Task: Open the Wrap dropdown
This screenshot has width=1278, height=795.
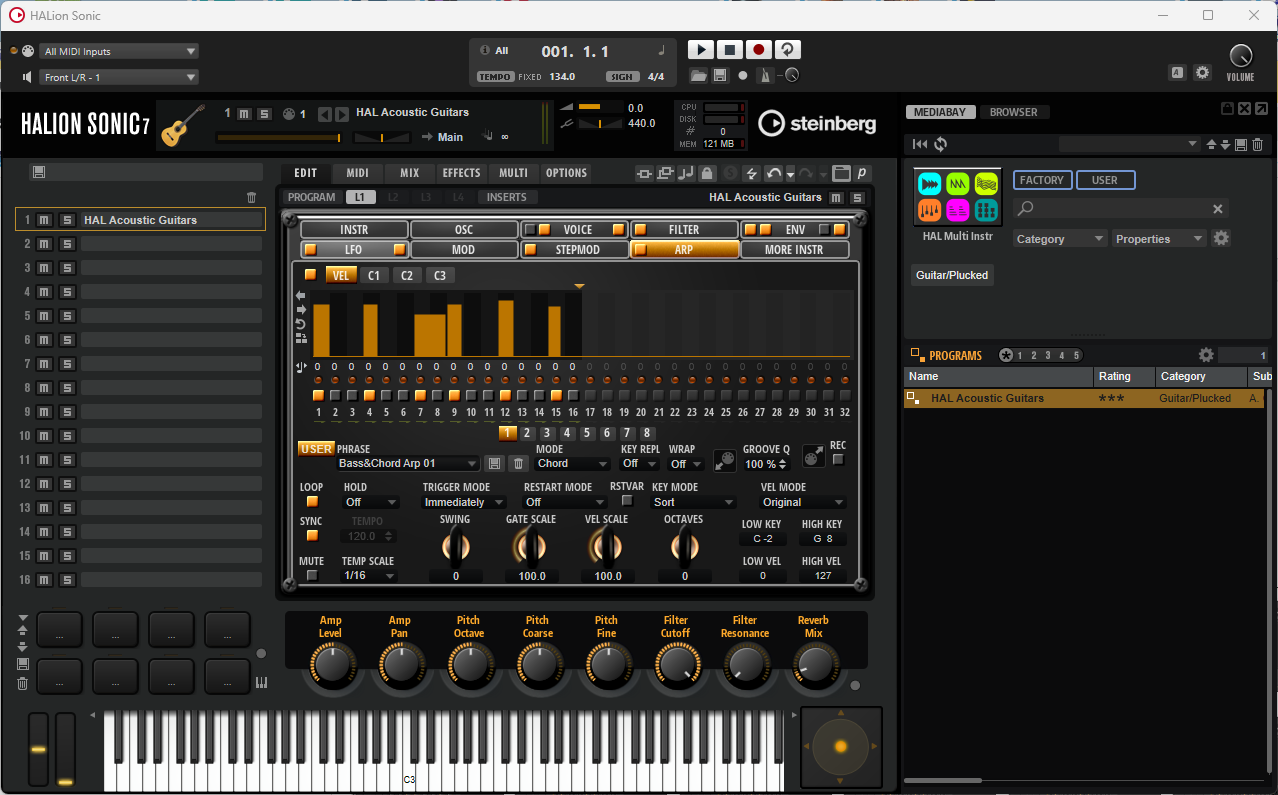Action: pos(688,463)
